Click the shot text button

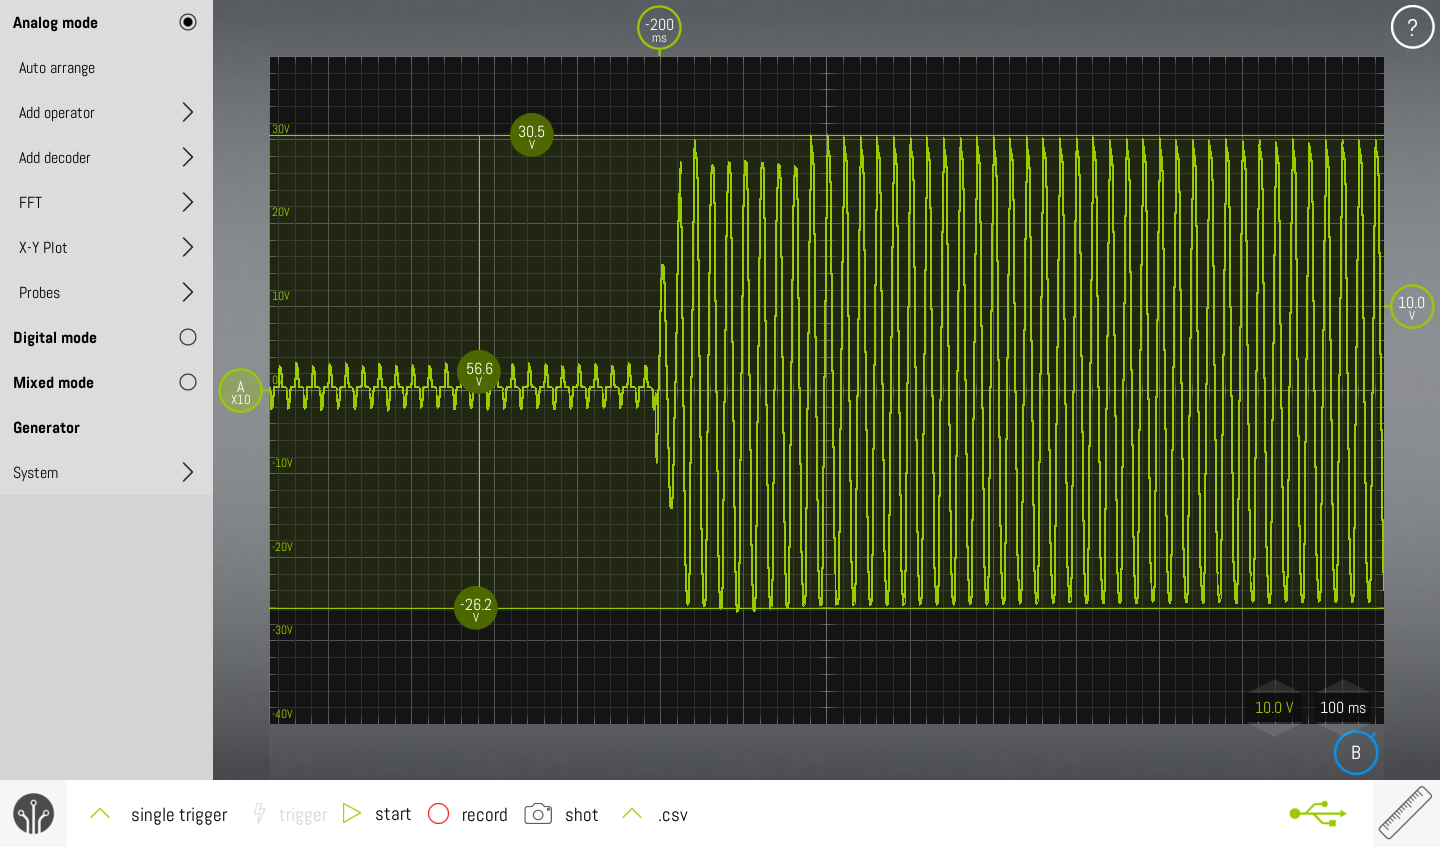pyautogui.click(x=582, y=814)
